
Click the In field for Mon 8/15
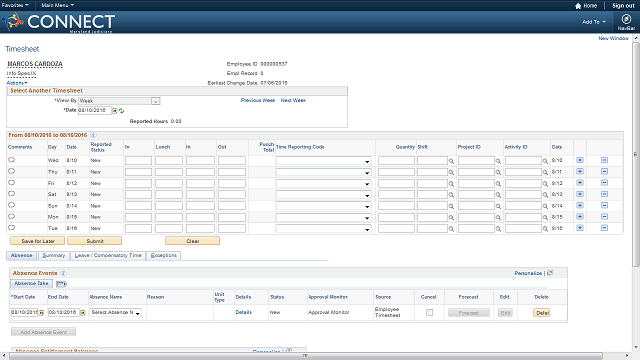138,217
